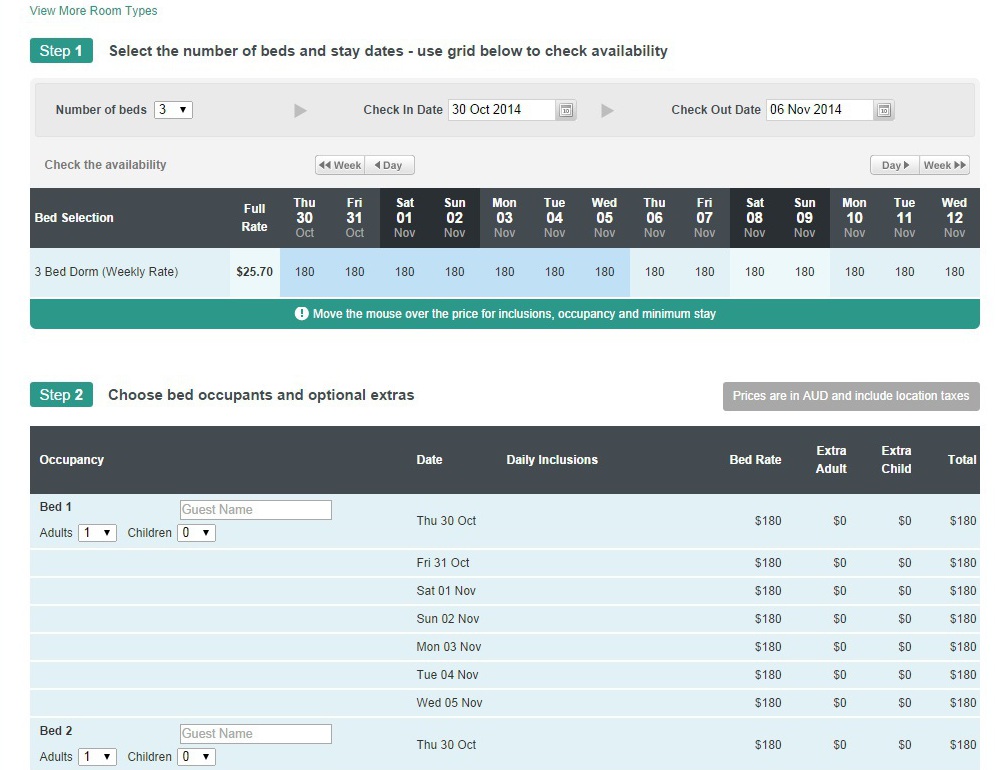Advance availability forward one week
Screen dimensions: 1004x770
(x=944, y=165)
